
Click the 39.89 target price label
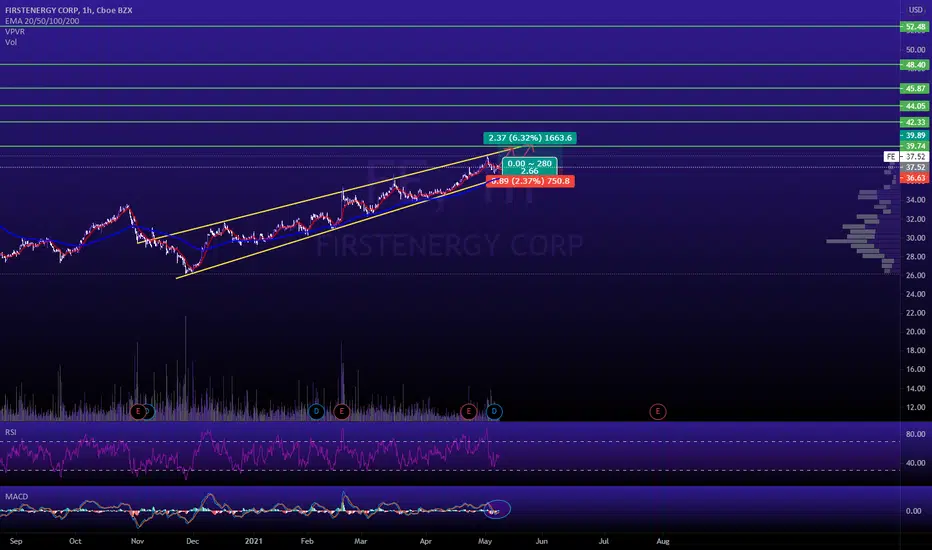[x=915, y=136]
